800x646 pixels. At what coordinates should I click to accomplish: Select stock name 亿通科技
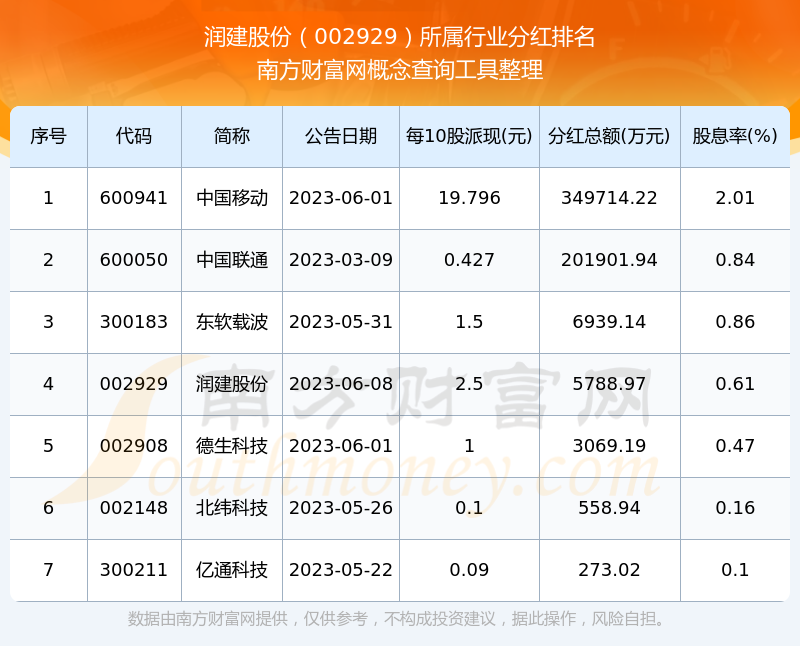[x=232, y=570]
